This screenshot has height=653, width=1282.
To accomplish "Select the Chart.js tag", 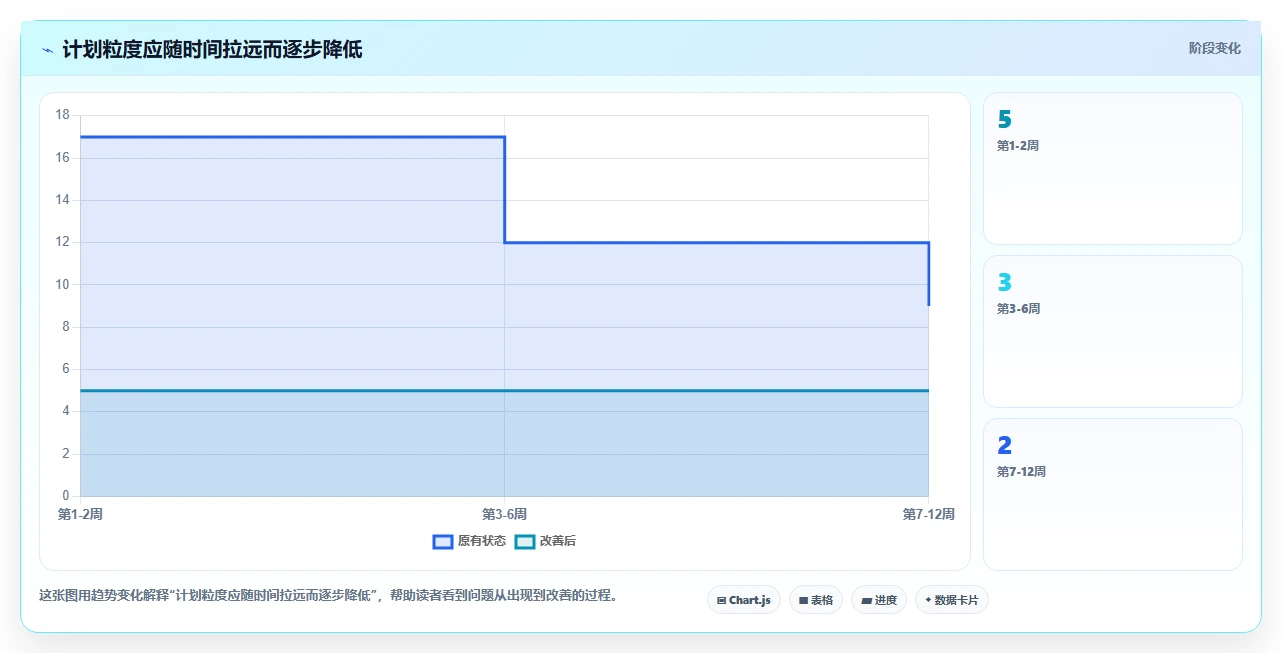I will (744, 600).
